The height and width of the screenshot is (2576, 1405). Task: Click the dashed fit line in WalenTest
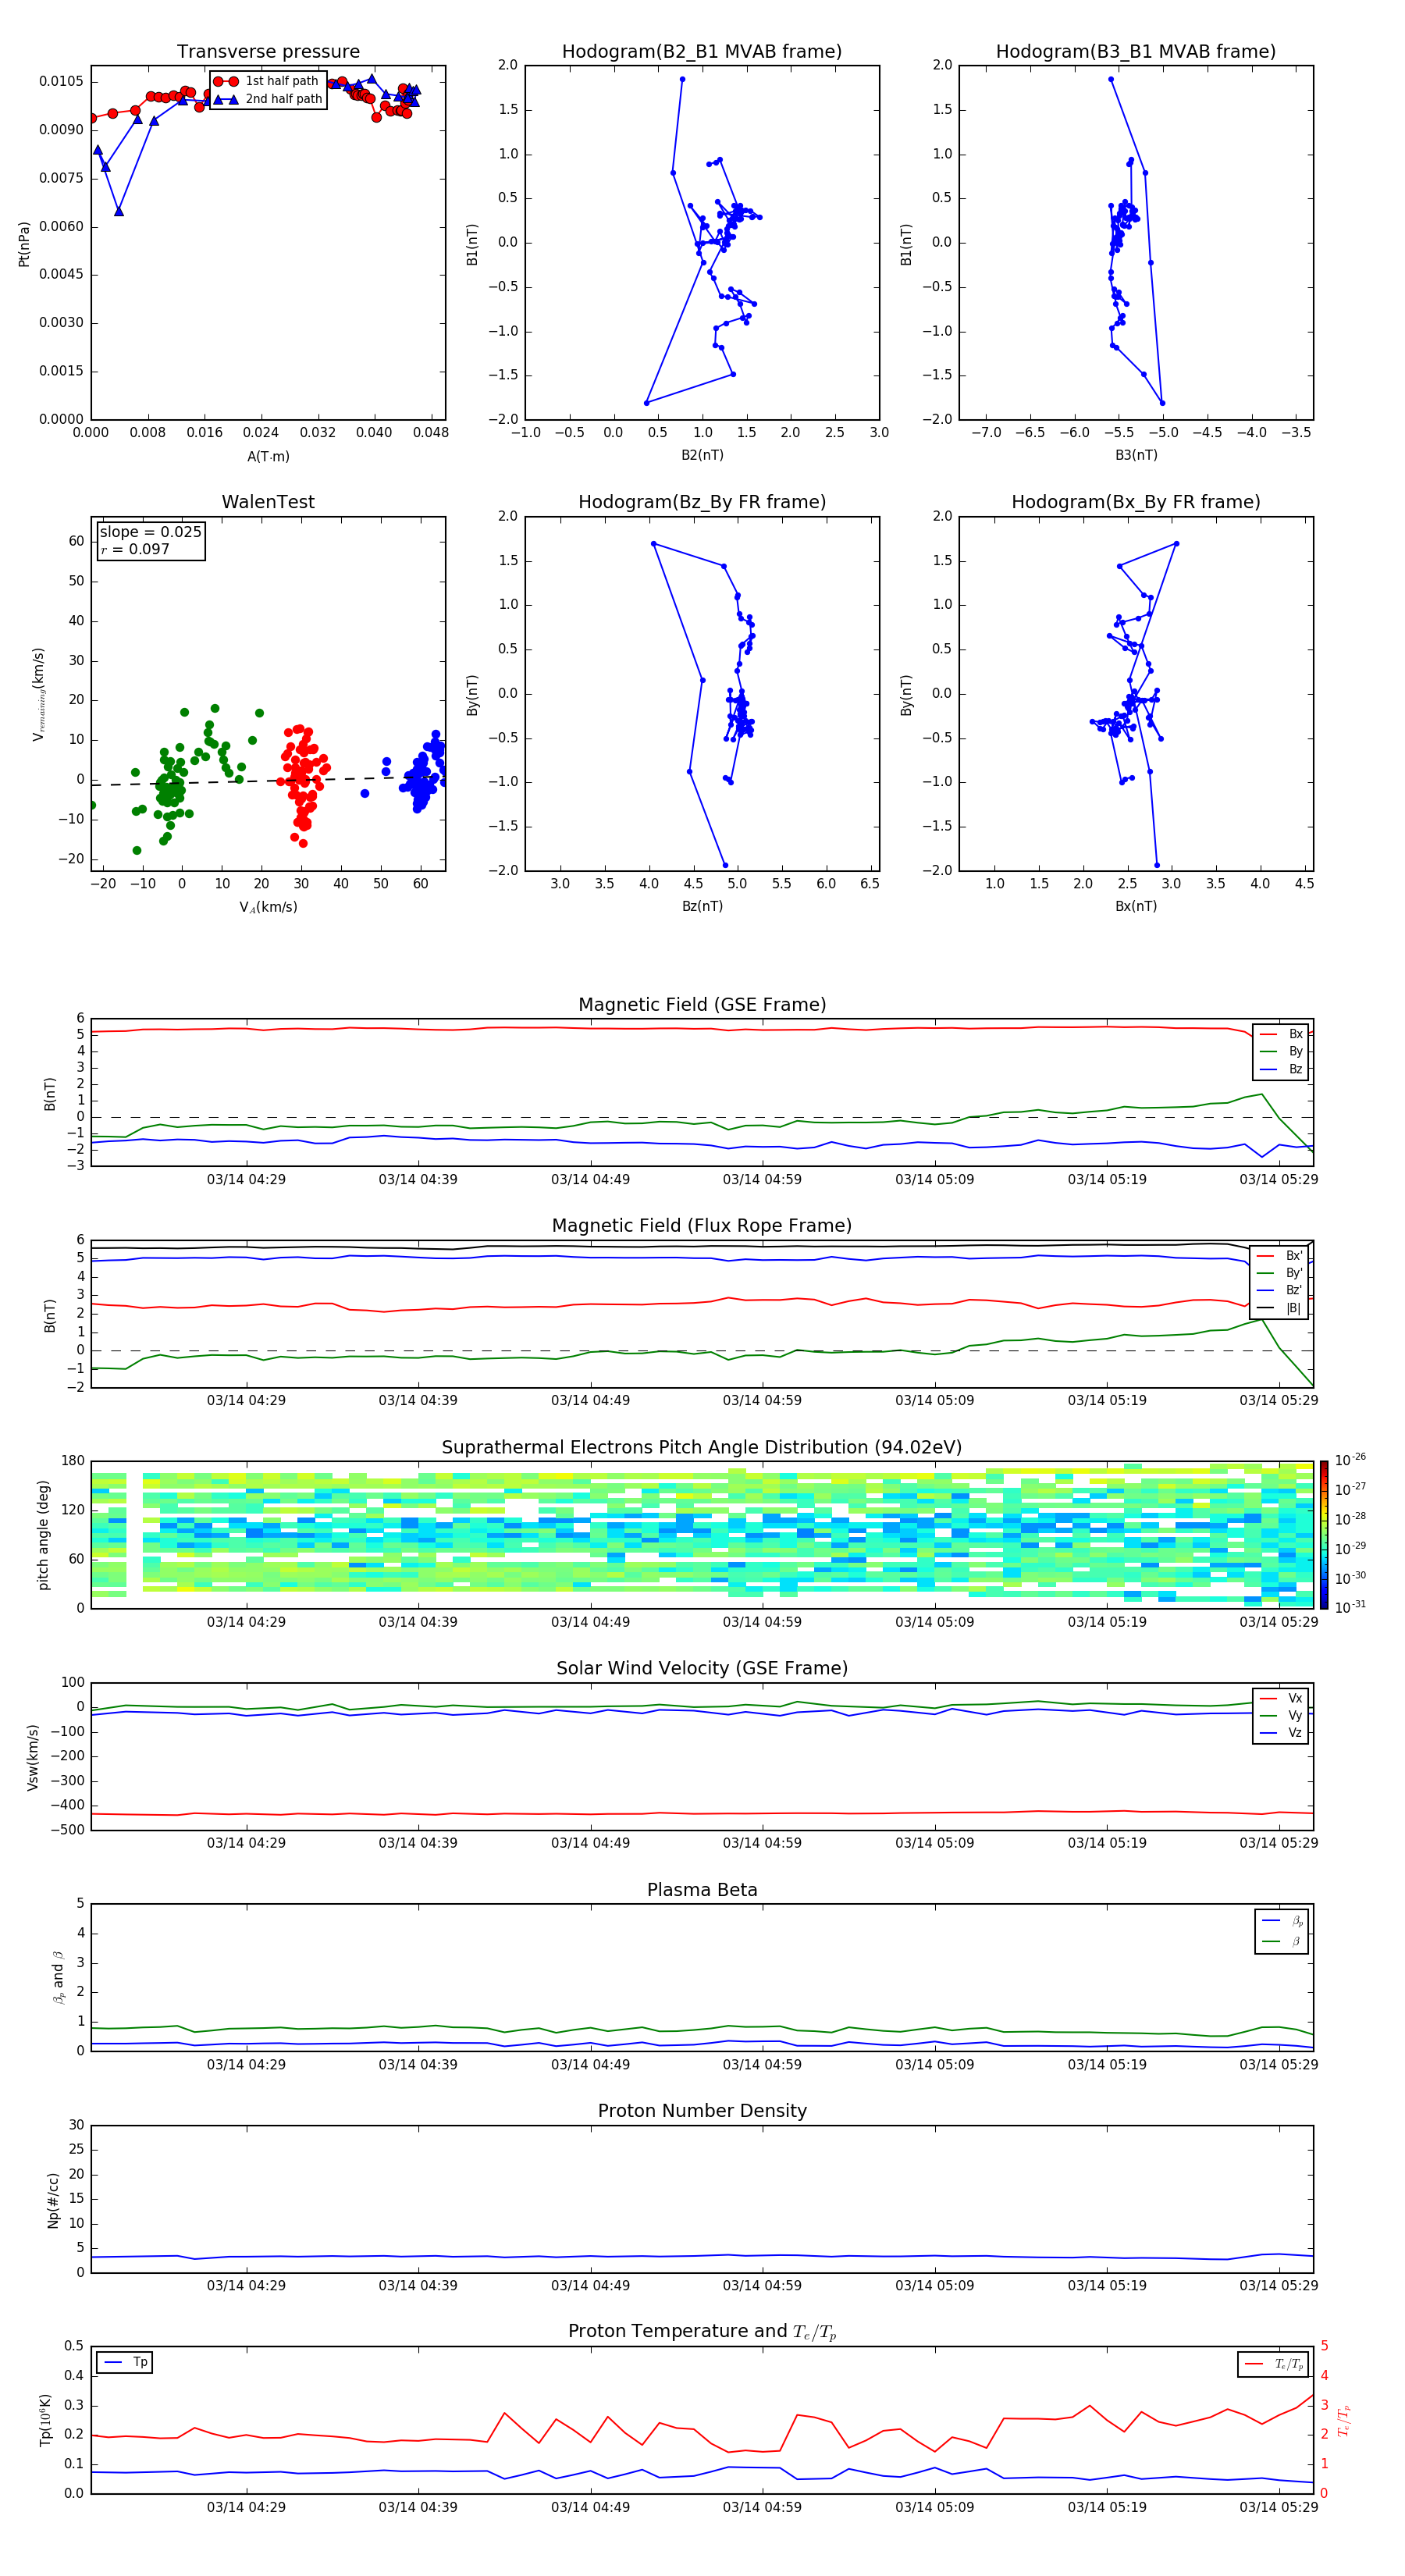tap(268, 780)
